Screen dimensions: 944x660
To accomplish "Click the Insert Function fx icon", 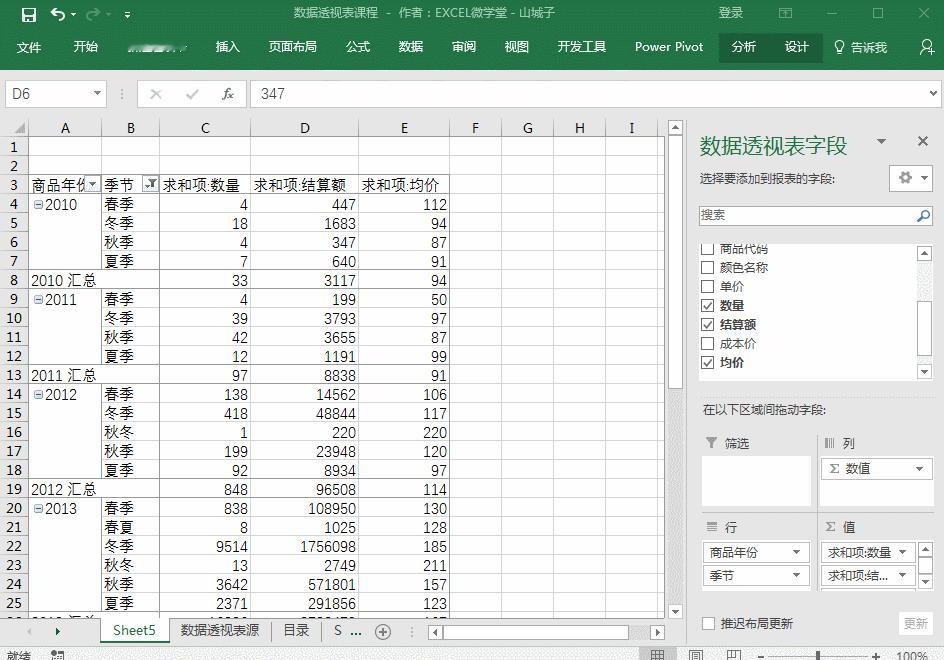I will tap(228, 94).
